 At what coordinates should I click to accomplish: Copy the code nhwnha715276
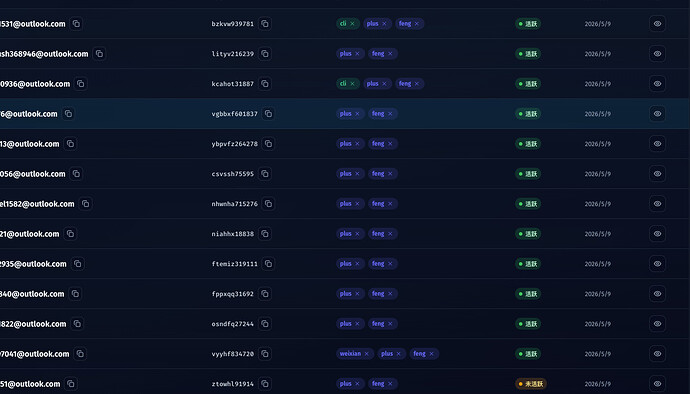point(268,204)
